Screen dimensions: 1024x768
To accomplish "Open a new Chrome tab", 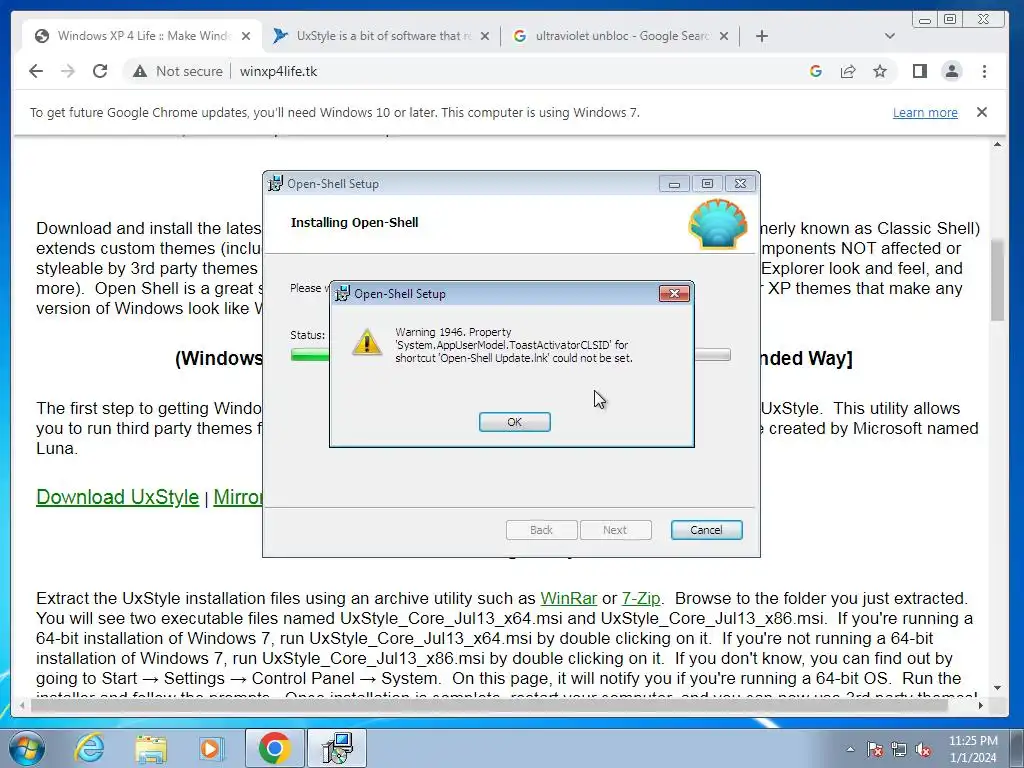I will click(x=761, y=36).
